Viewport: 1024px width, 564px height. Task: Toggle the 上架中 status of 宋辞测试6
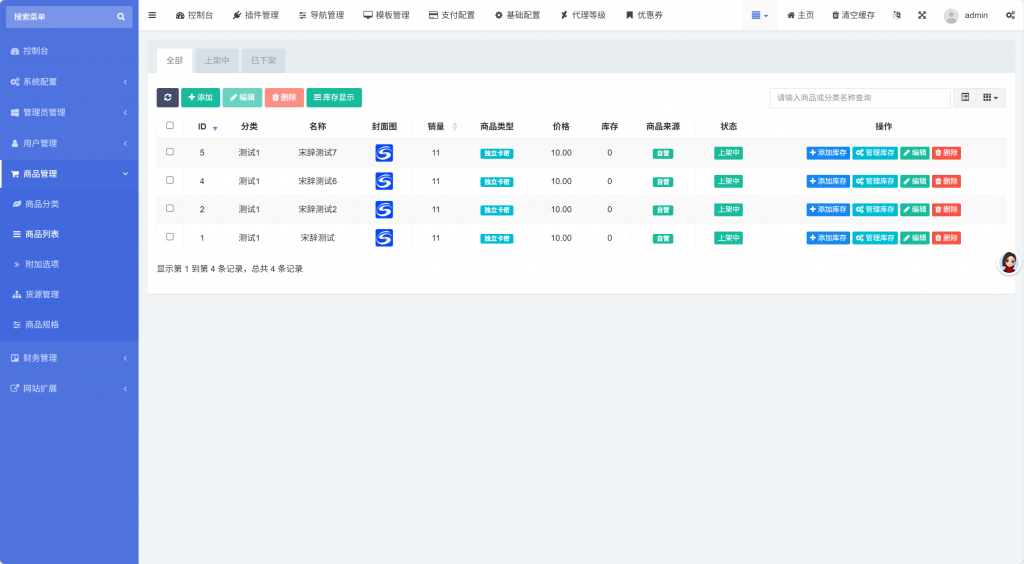tap(728, 181)
